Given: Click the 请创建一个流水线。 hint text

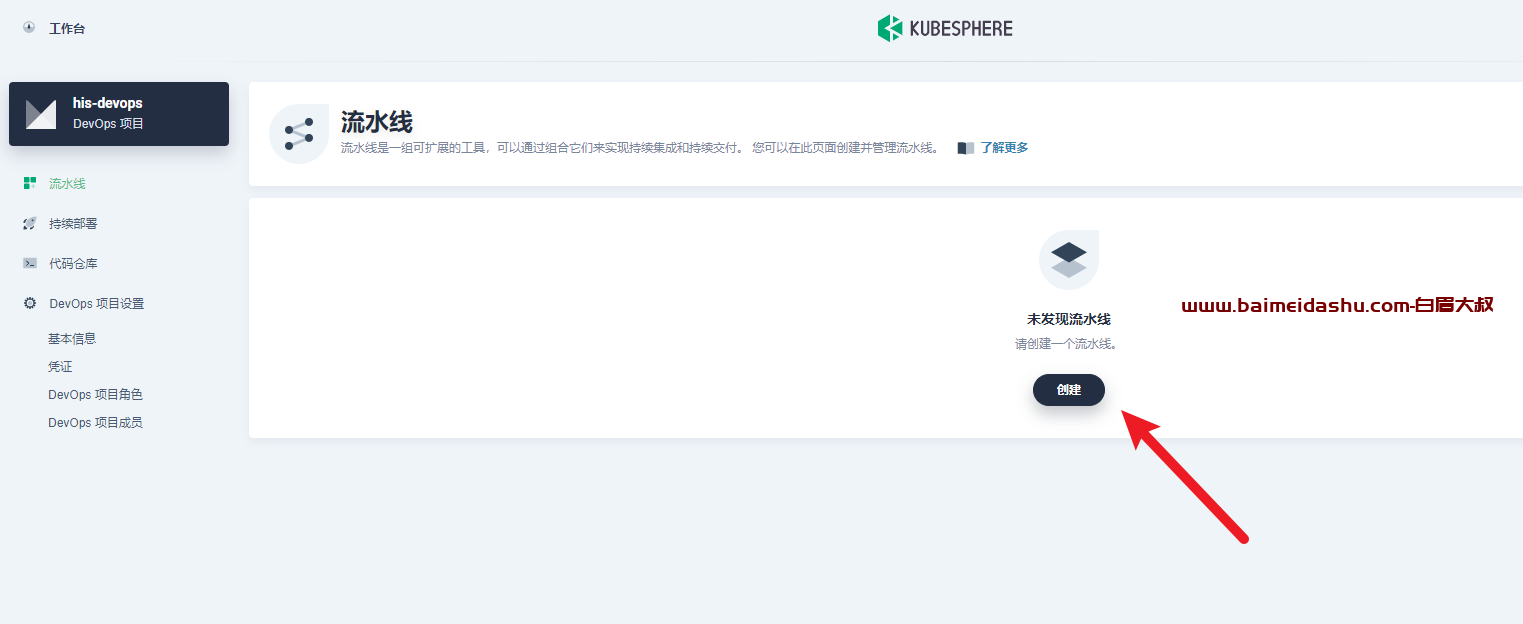Looking at the screenshot, I should point(1066,344).
